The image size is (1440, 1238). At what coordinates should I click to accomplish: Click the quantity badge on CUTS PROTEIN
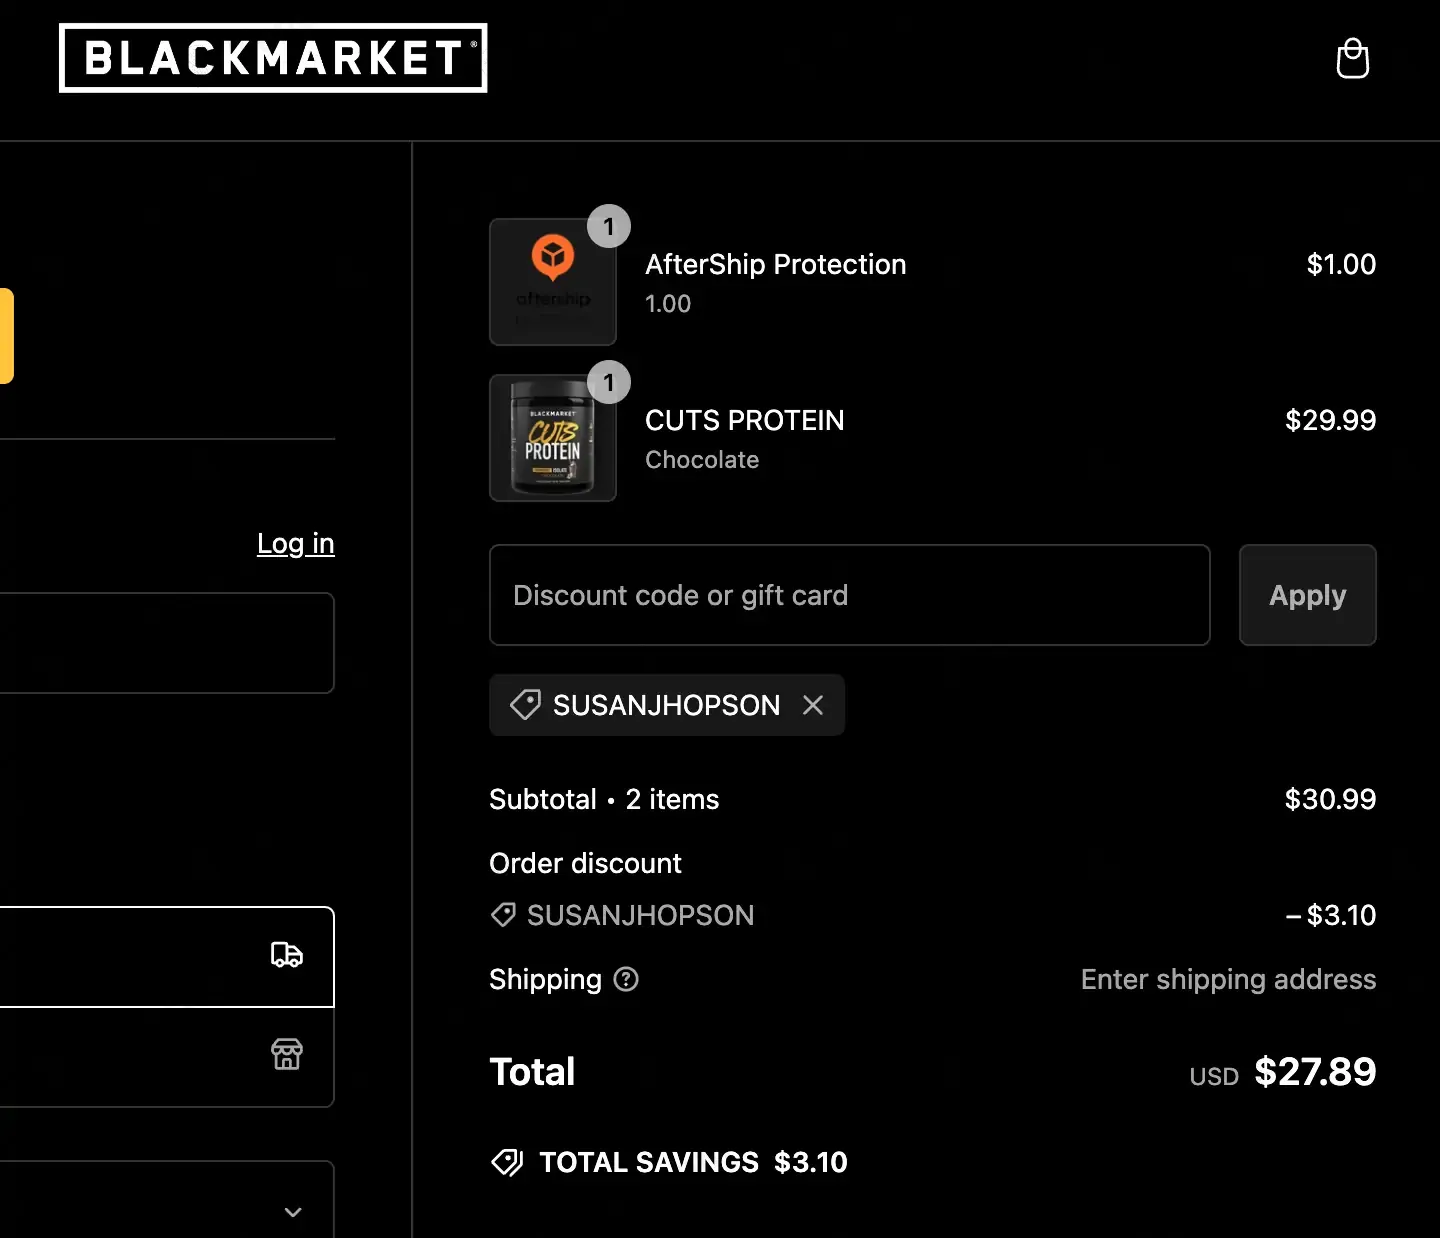pos(608,382)
